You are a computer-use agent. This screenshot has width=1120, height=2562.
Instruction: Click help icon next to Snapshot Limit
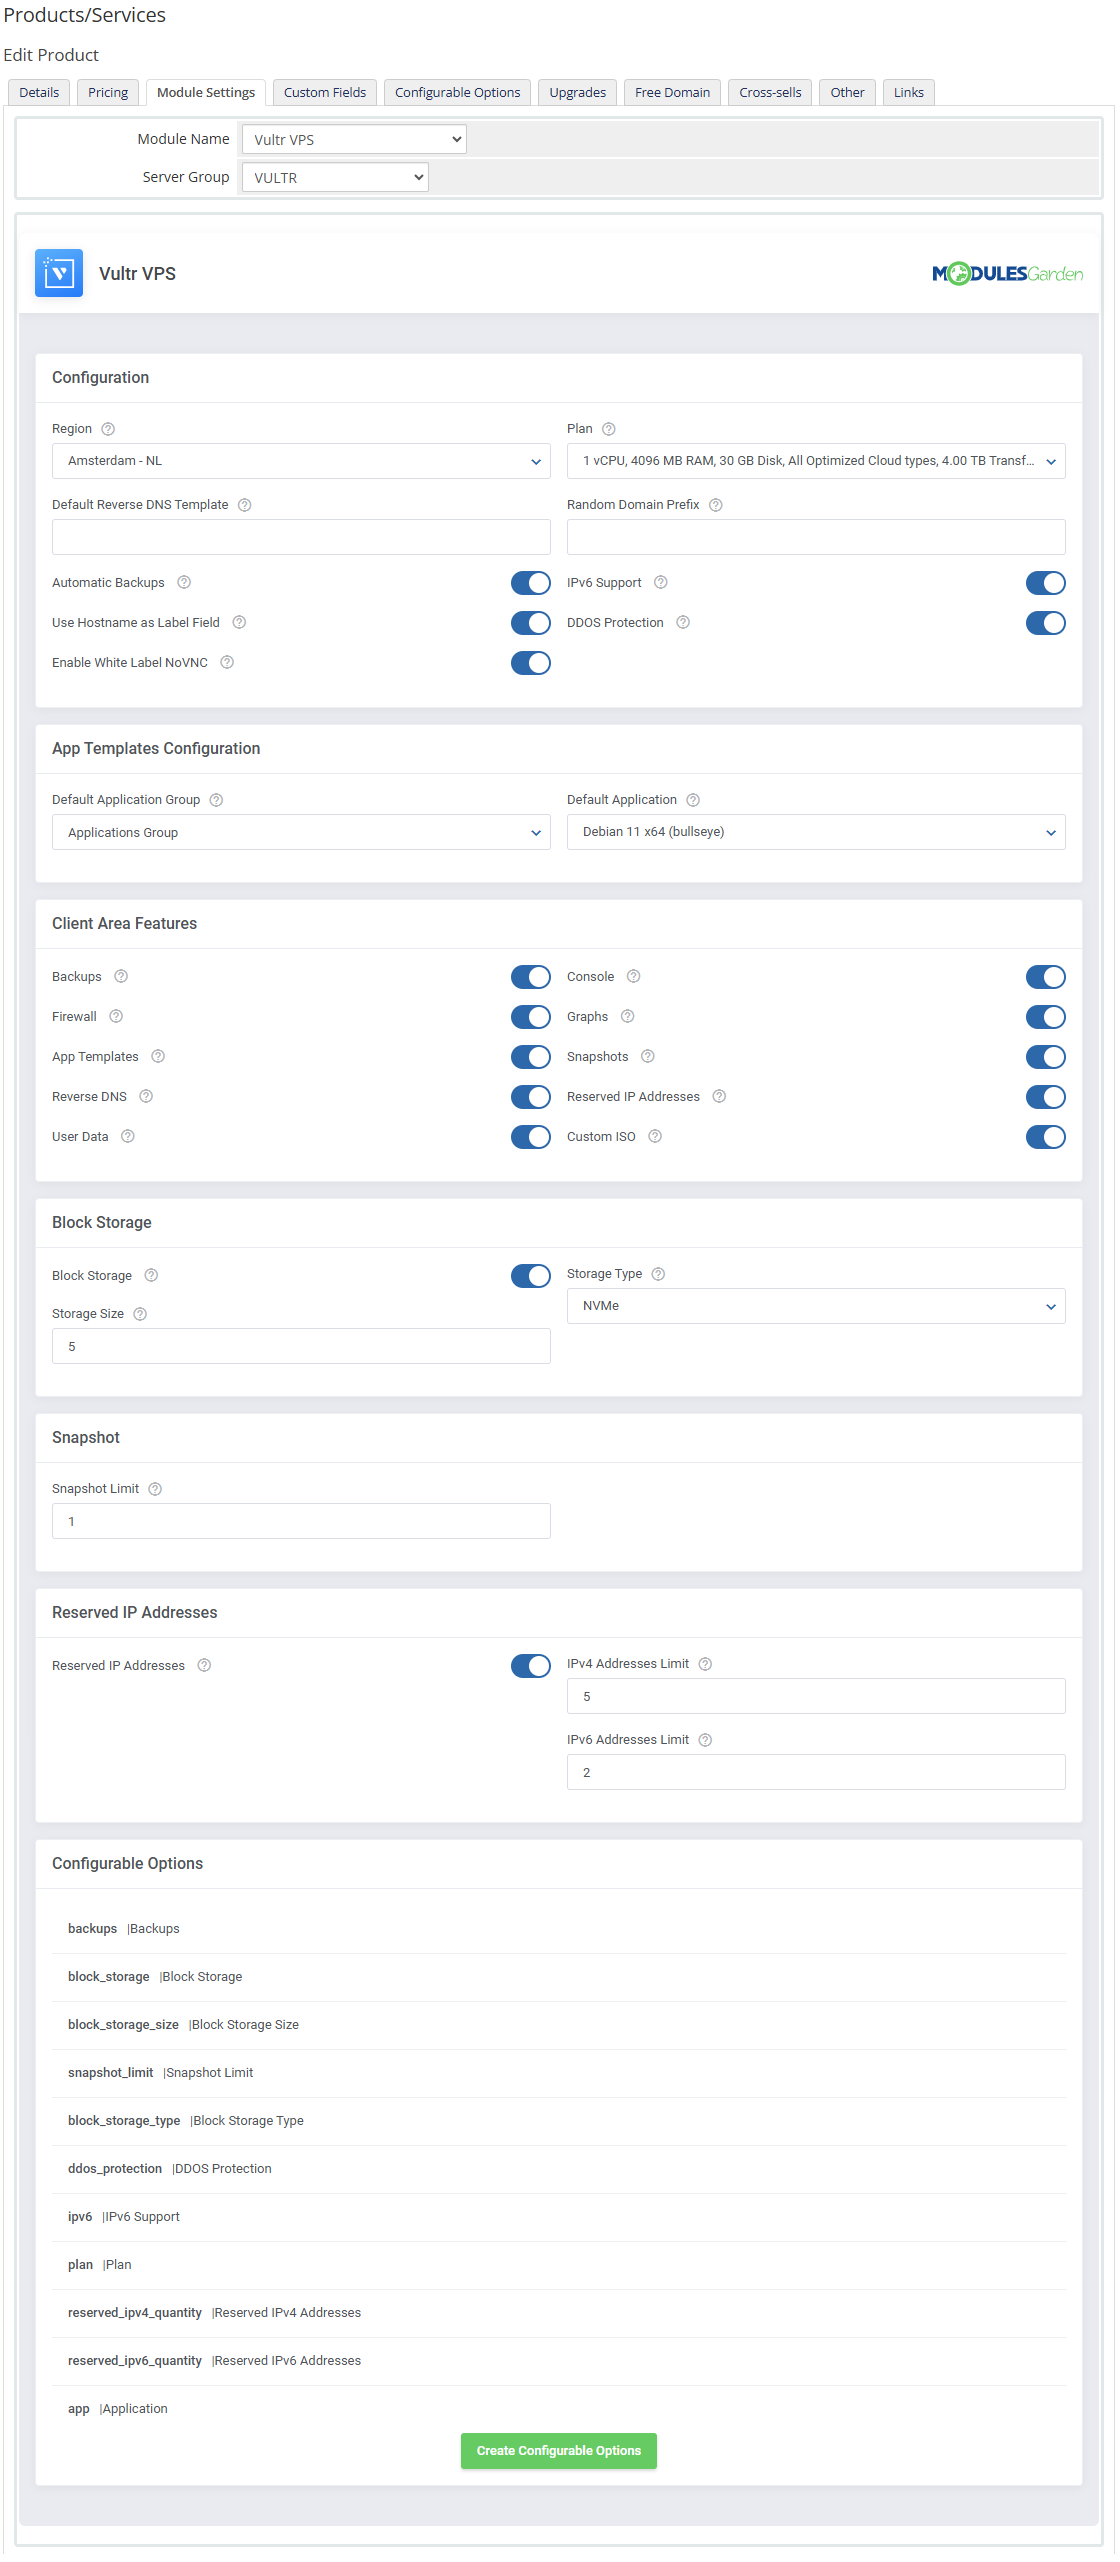155,1489
